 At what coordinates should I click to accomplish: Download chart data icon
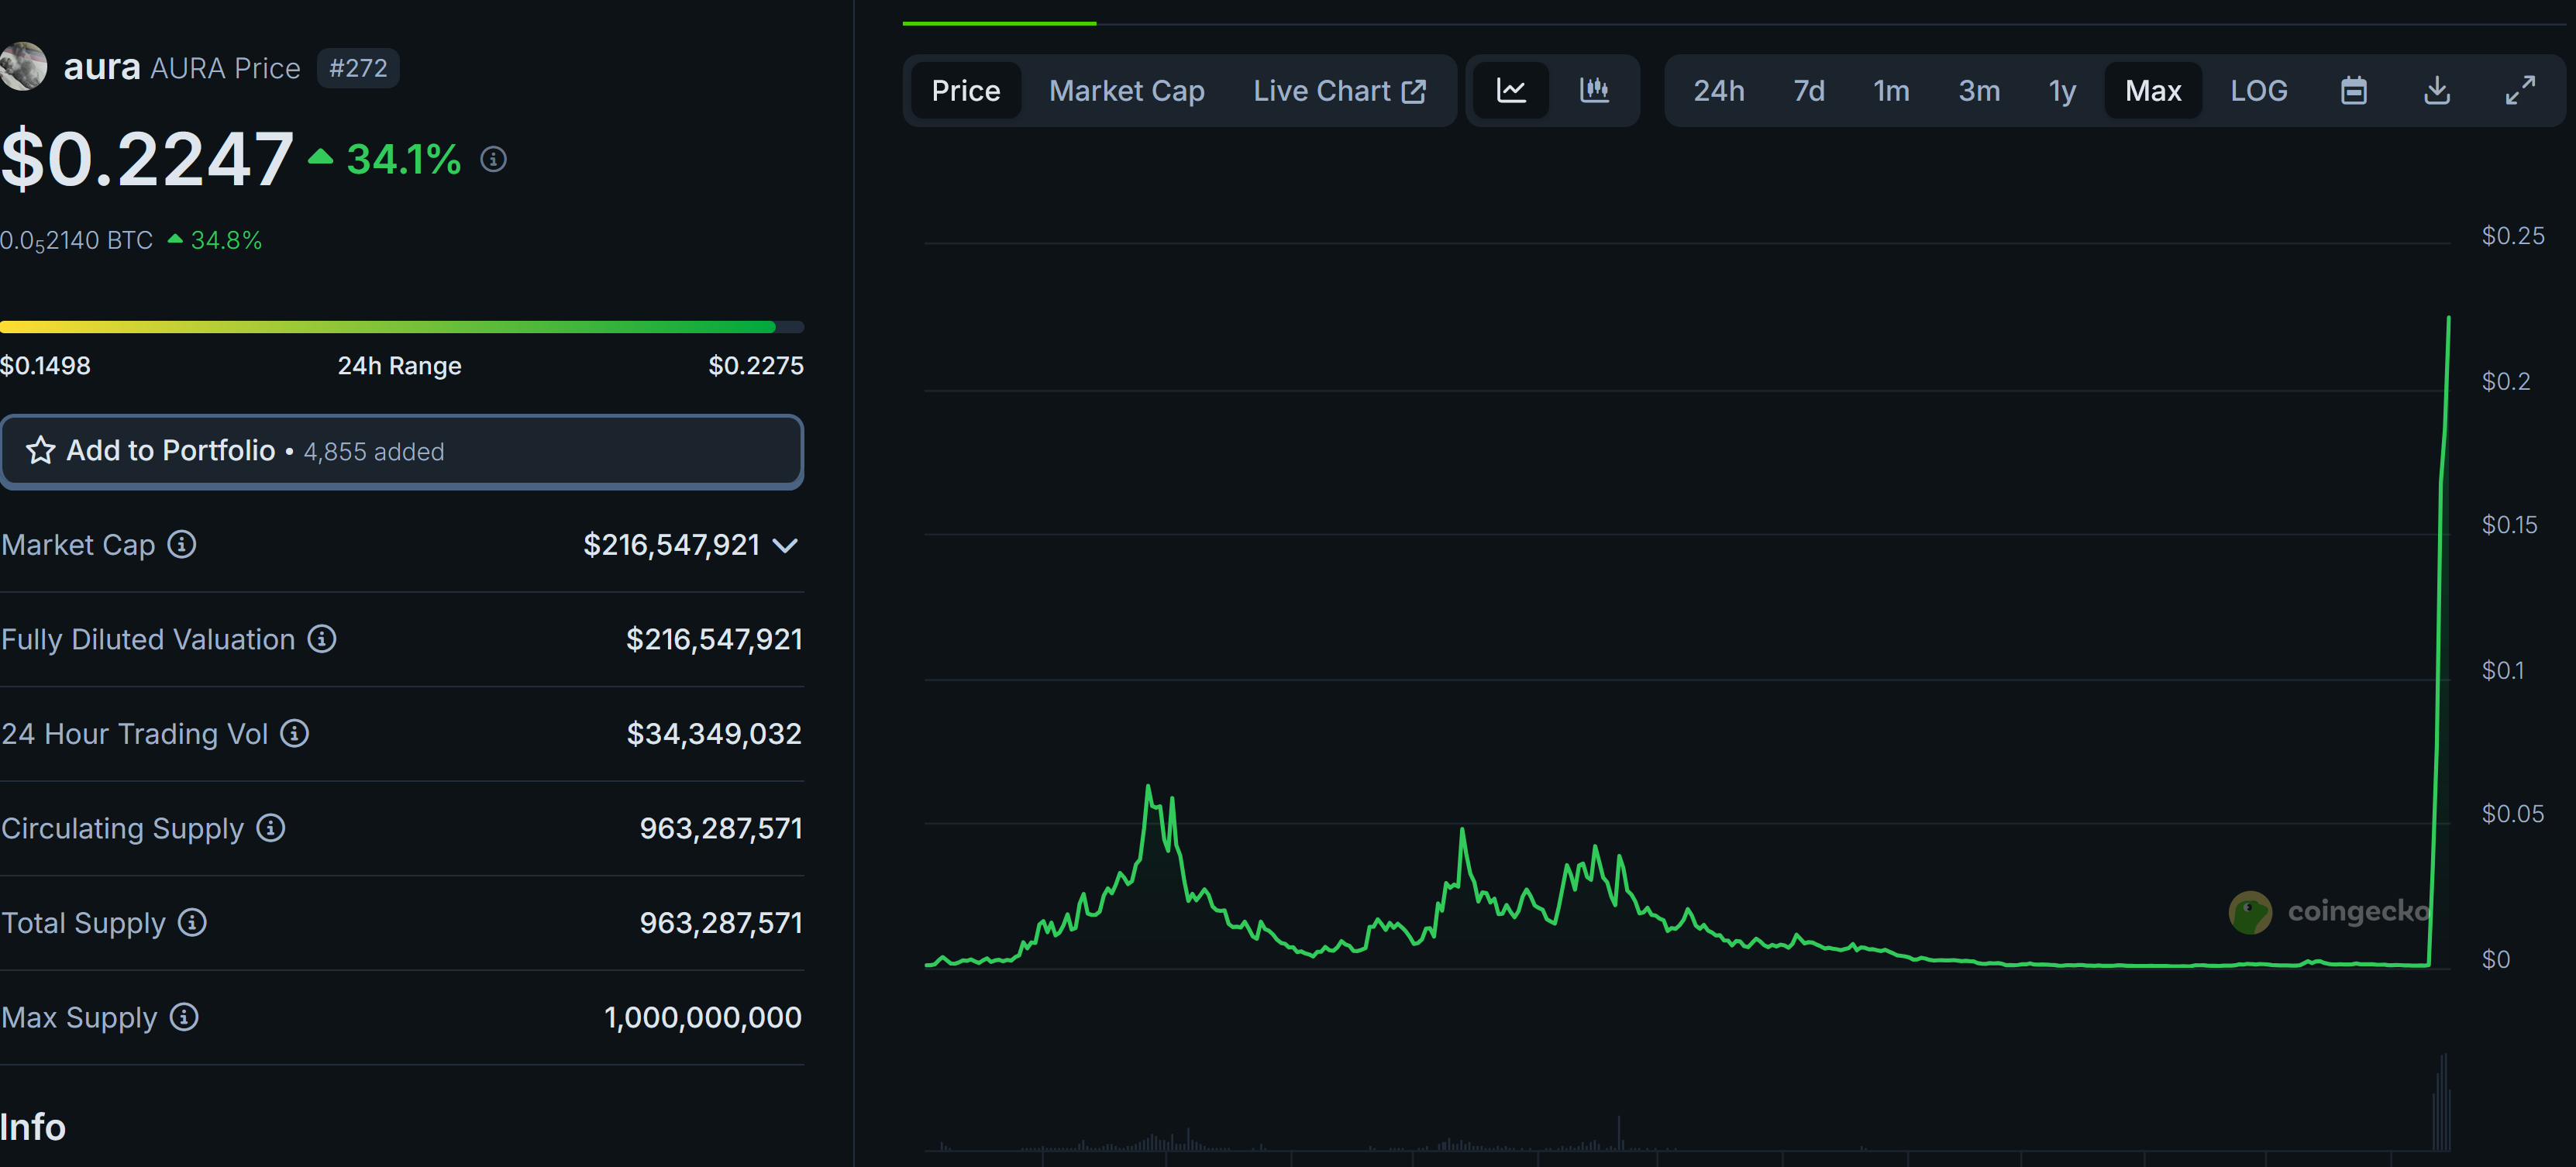click(2437, 91)
